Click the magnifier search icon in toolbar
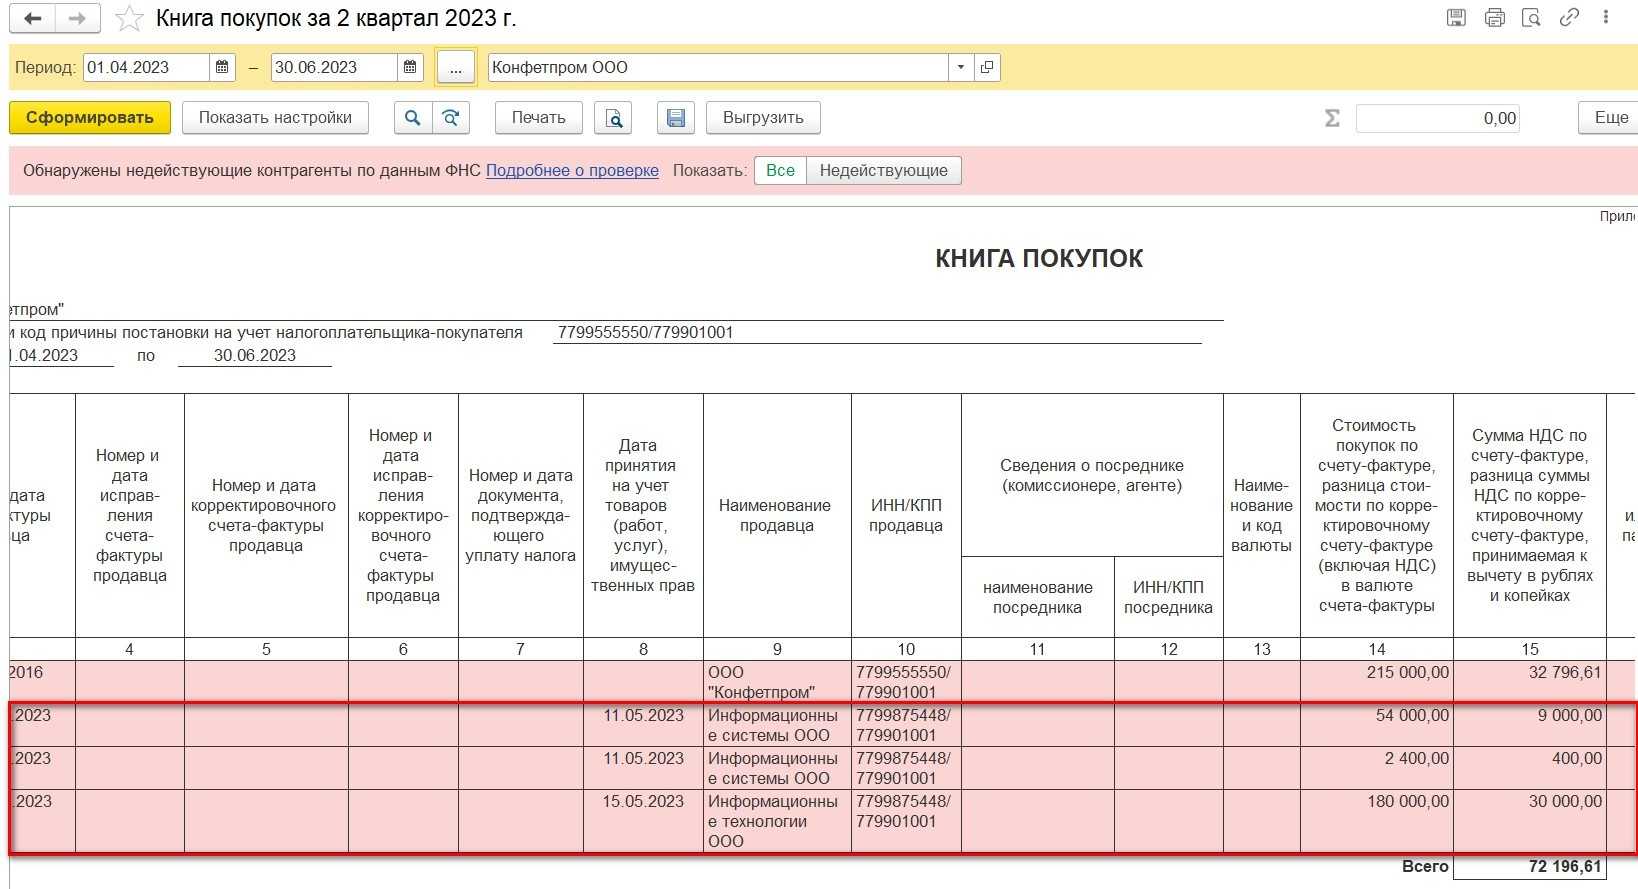1638x889 pixels. coord(412,118)
